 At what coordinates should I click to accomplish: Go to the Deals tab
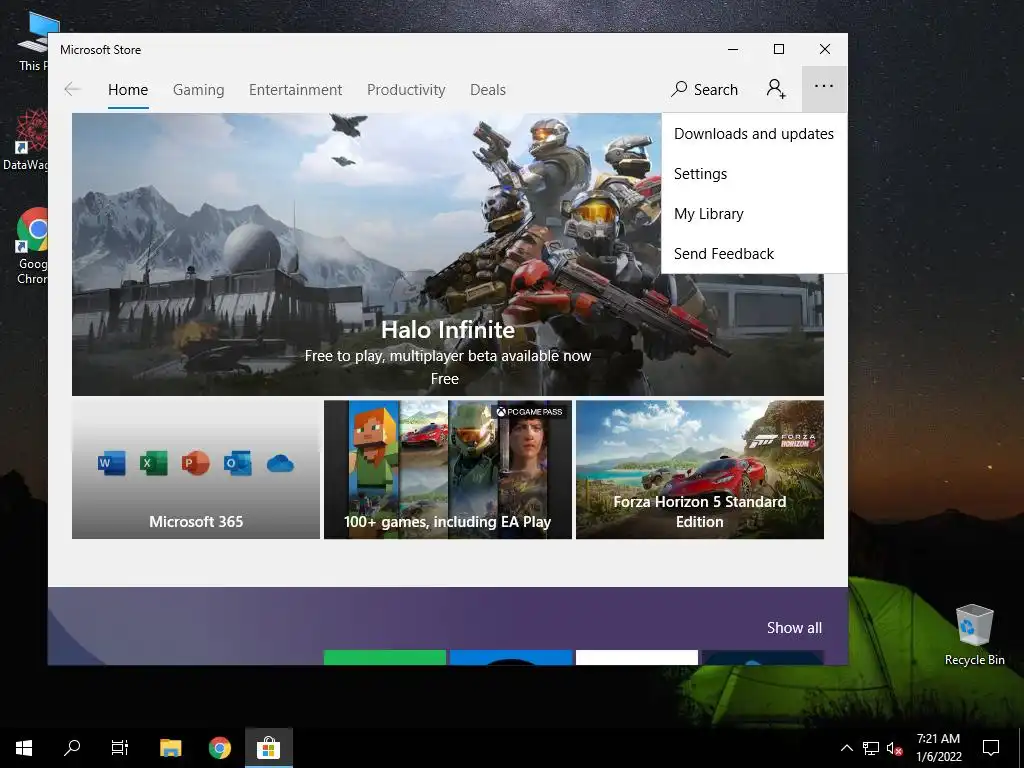pyautogui.click(x=488, y=89)
